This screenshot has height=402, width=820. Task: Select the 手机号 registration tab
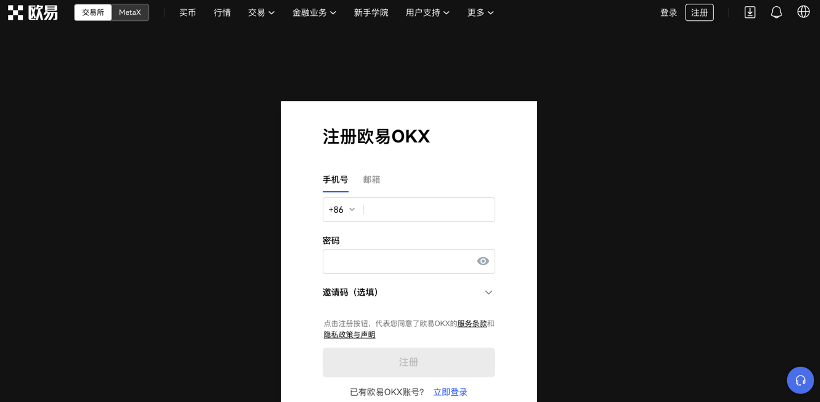tap(335, 180)
